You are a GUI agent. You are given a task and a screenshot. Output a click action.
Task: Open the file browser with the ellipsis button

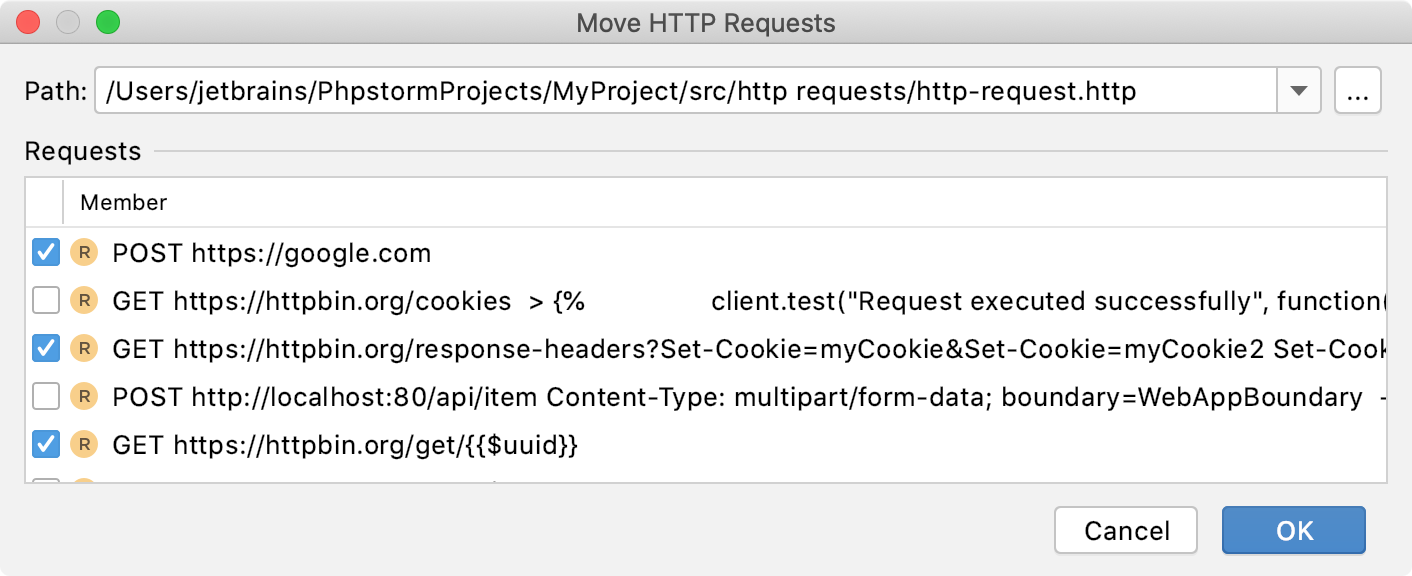[x=1357, y=91]
